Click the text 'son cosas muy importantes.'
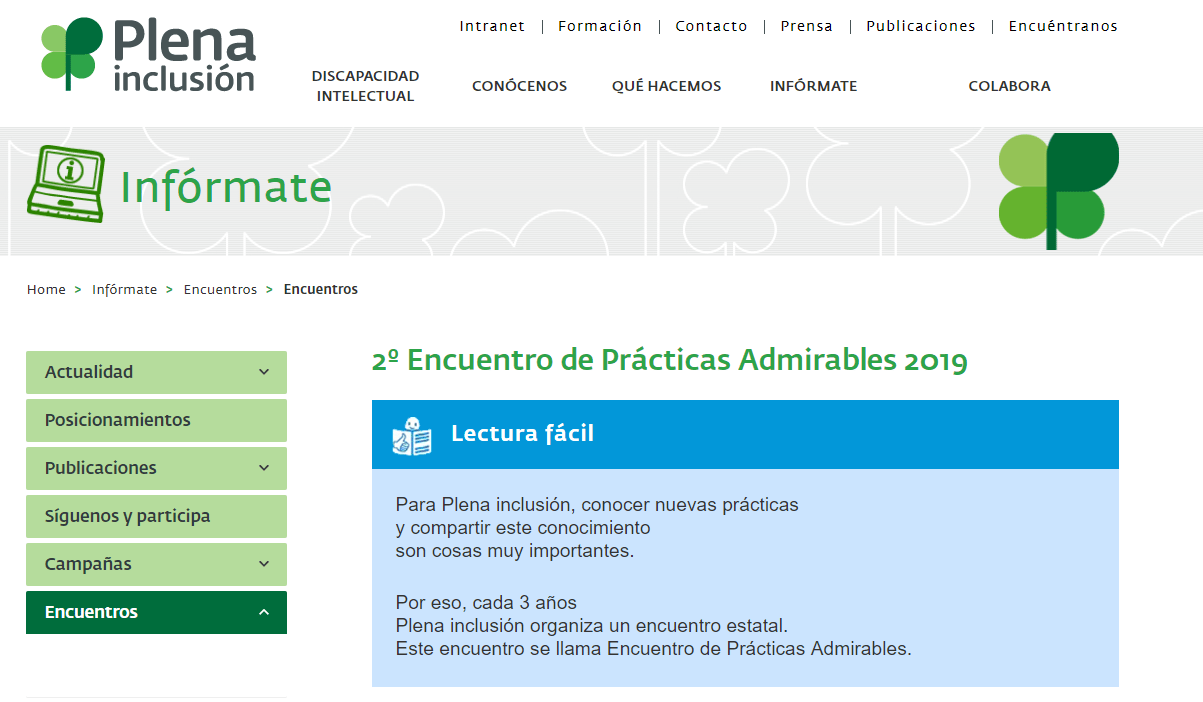The height and width of the screenshot is (702, 1203). 515,551
